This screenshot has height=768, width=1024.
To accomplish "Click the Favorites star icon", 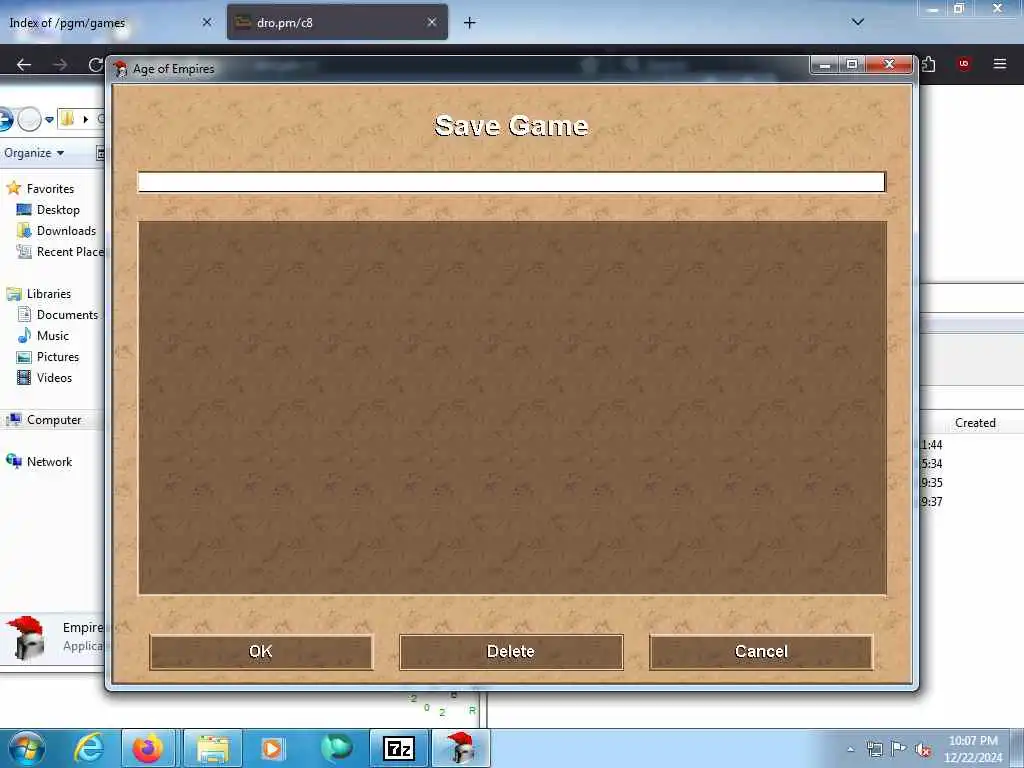I will click(x=14, y=188).
